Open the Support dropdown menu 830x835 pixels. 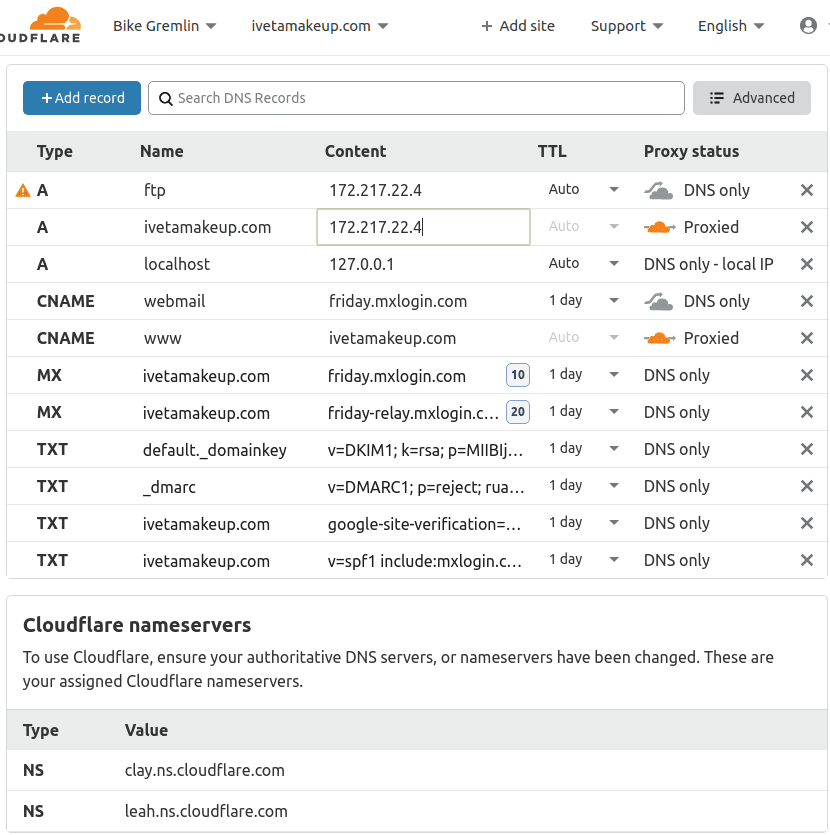point(627,26)
